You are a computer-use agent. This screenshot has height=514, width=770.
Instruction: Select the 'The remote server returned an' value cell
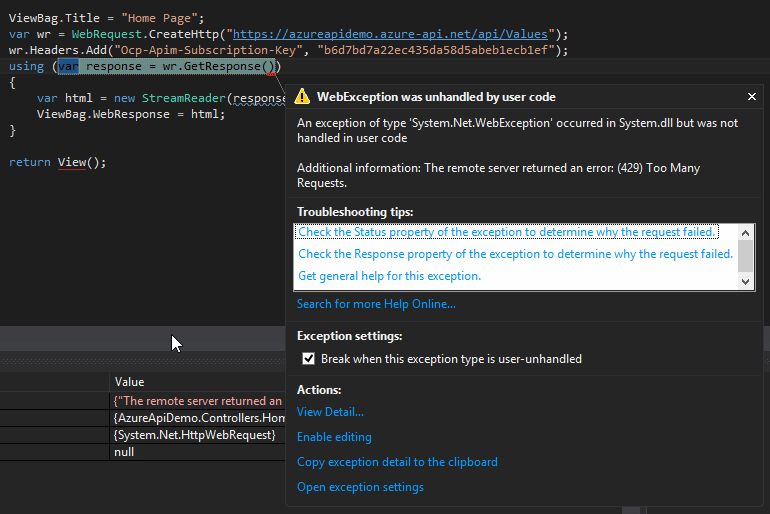197,401
